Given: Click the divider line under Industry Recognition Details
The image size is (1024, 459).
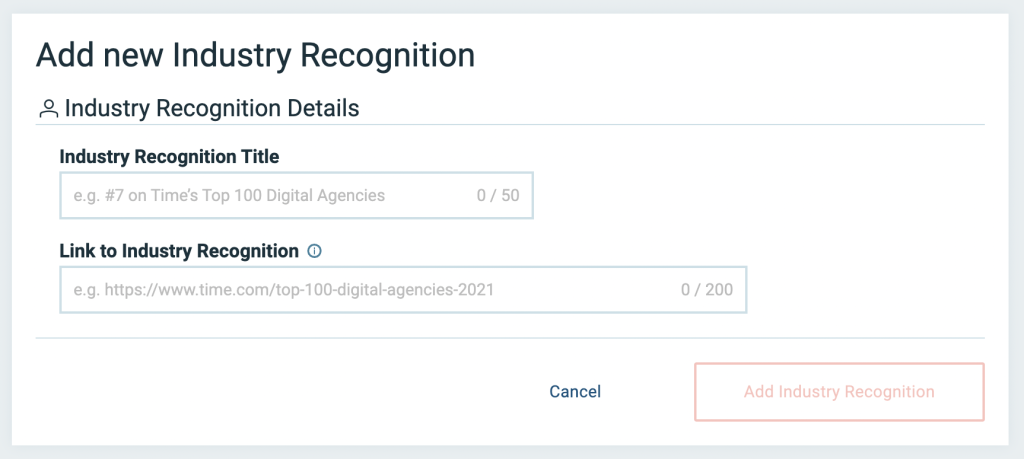Looking at the screenshot, I should tap(510, 124).
